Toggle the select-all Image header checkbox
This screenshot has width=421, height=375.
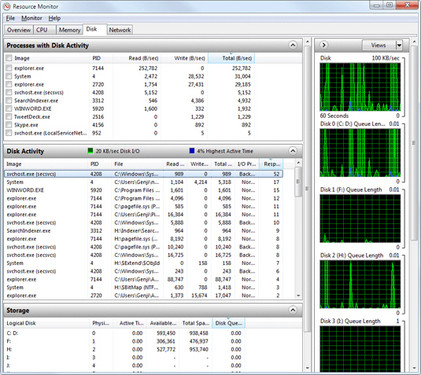point(9,58)
